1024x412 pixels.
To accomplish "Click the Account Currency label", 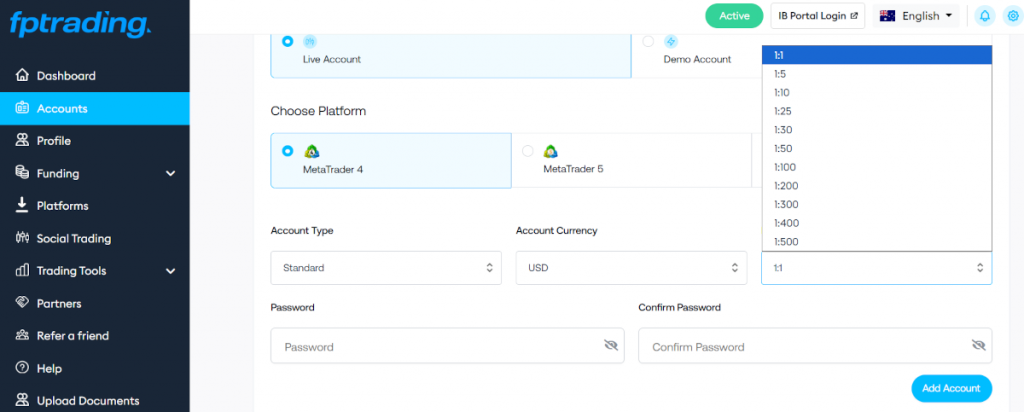I will pos(556,230).
